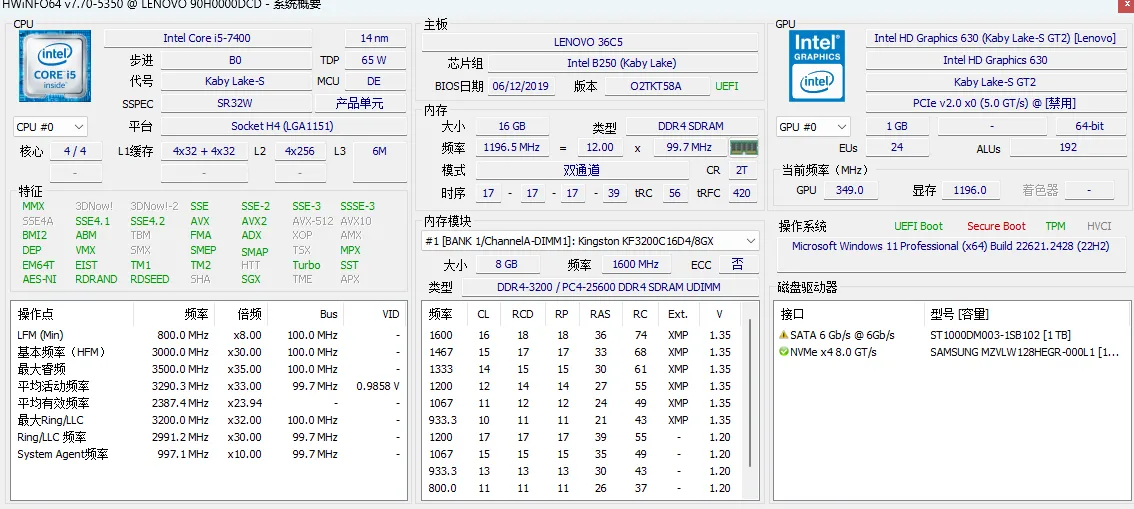Click the 1196.0 video memory clock value

(970, 190)
